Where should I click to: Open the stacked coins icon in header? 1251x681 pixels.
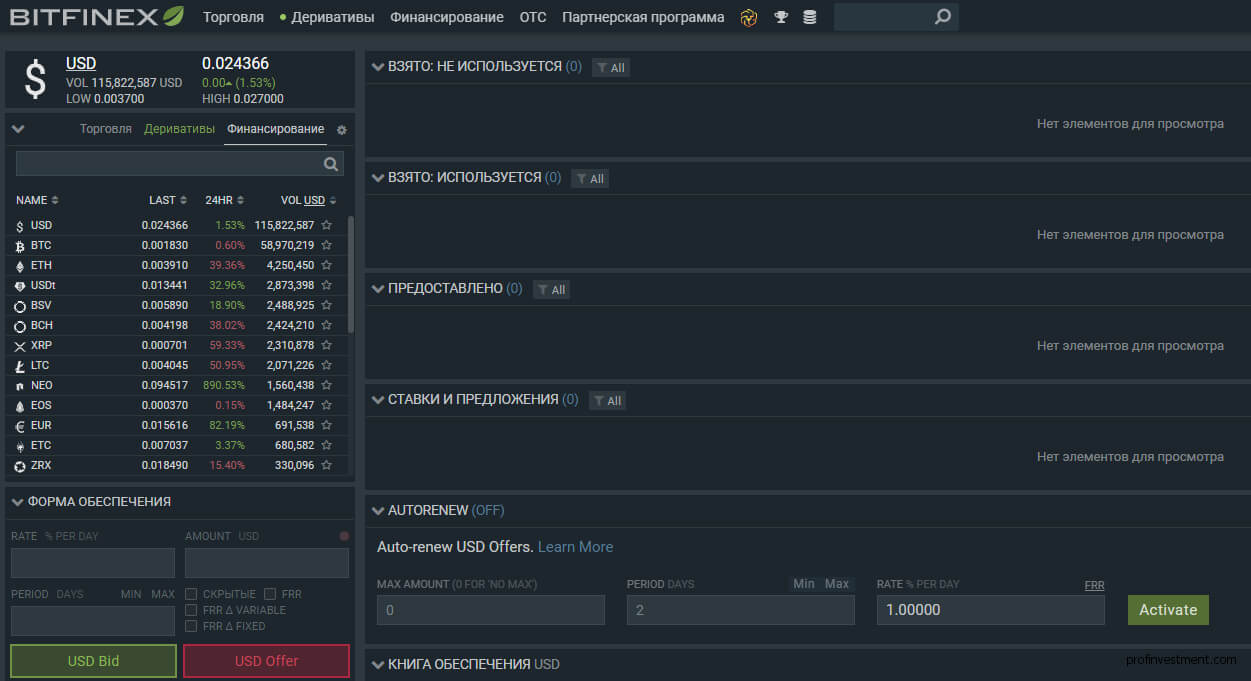(809, 17)
